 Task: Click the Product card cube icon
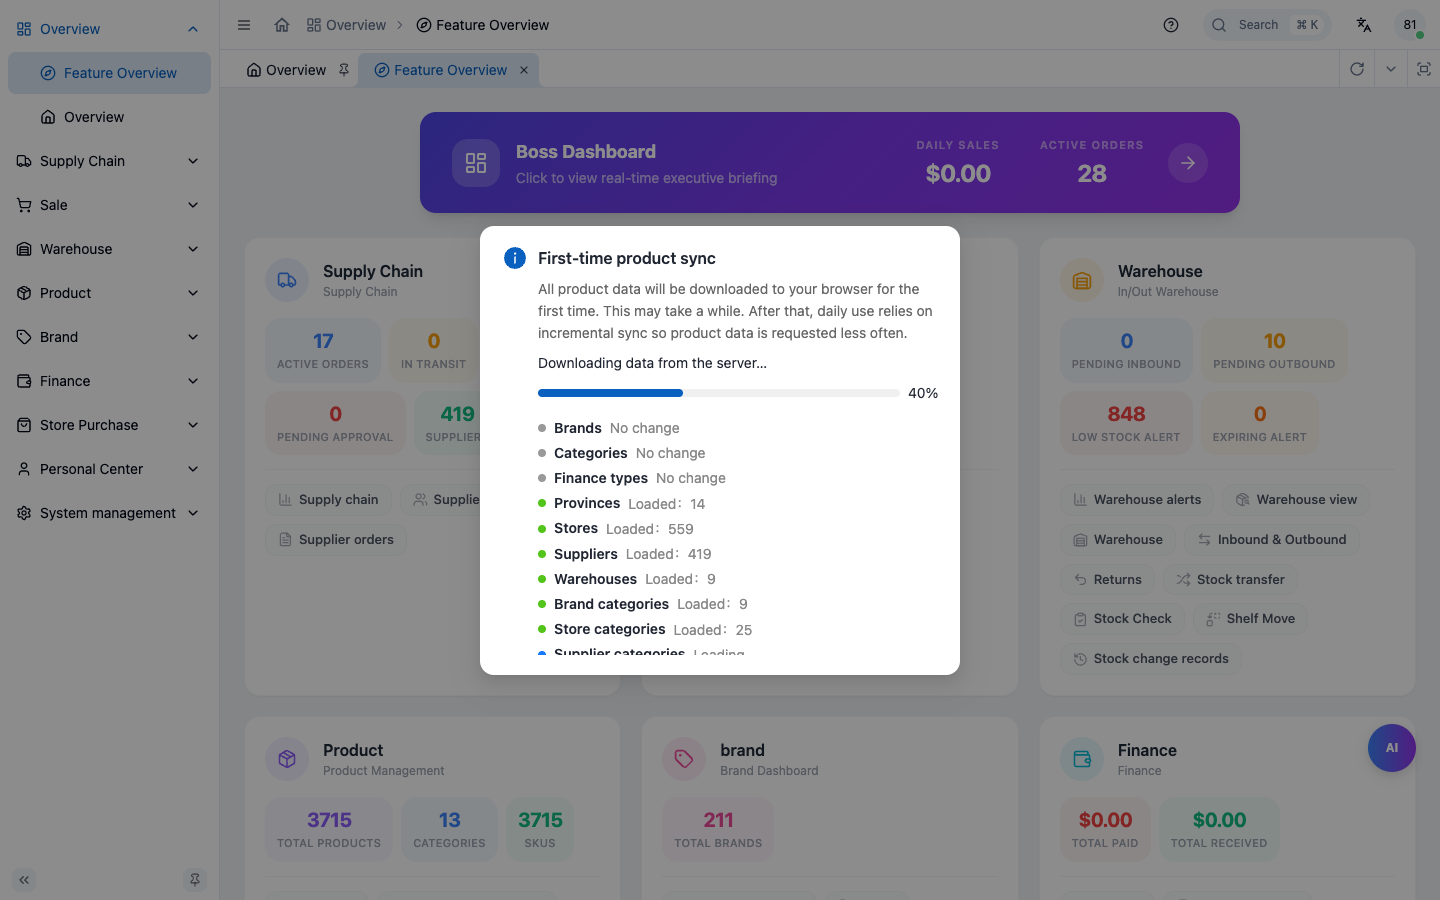point(287,759)
